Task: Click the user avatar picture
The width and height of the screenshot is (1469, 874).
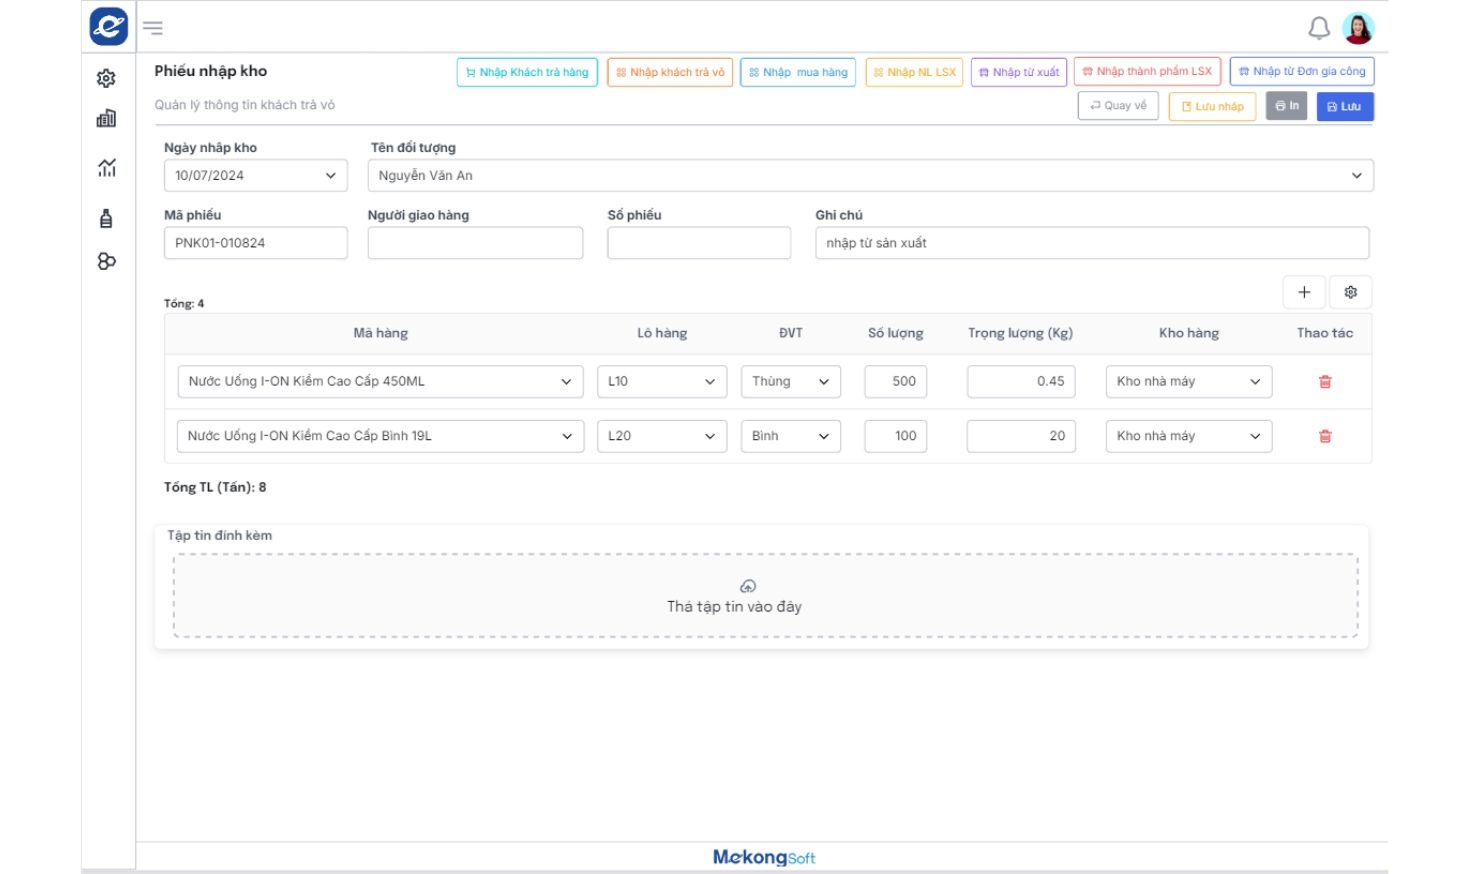Action: click(x=1358, y=28)
